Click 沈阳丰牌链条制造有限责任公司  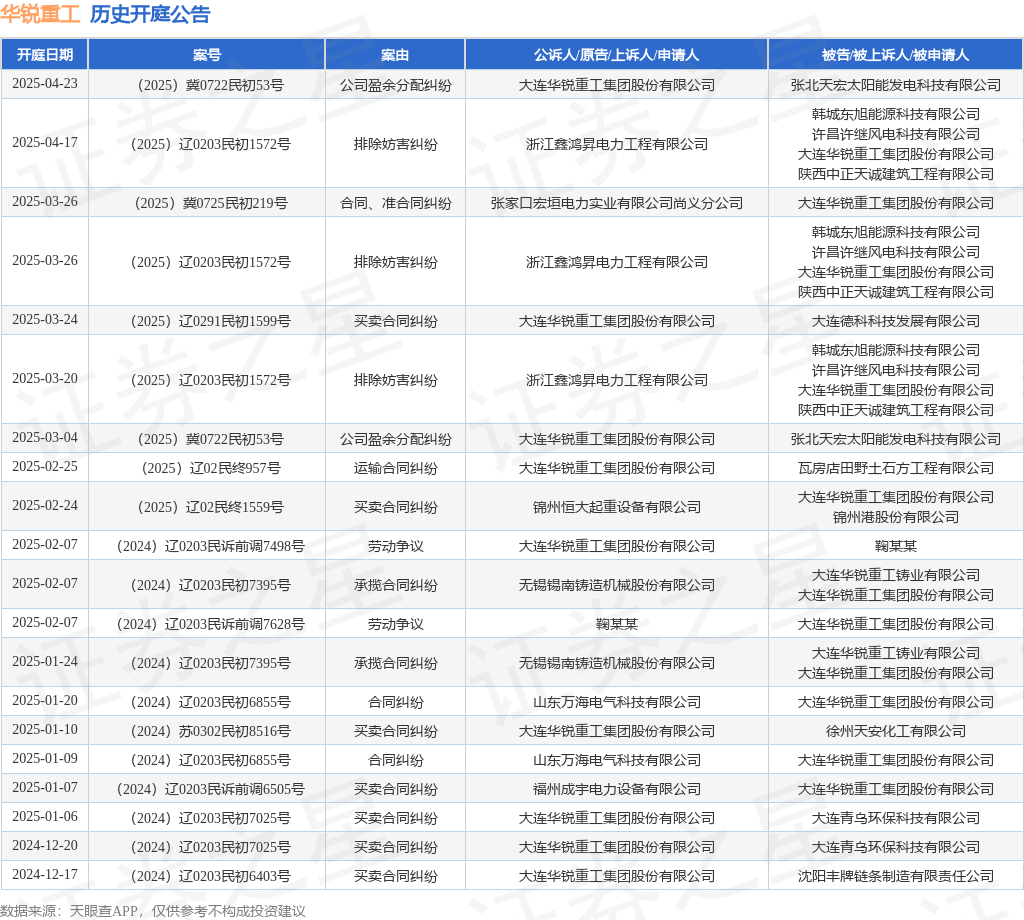coord(895,876)
